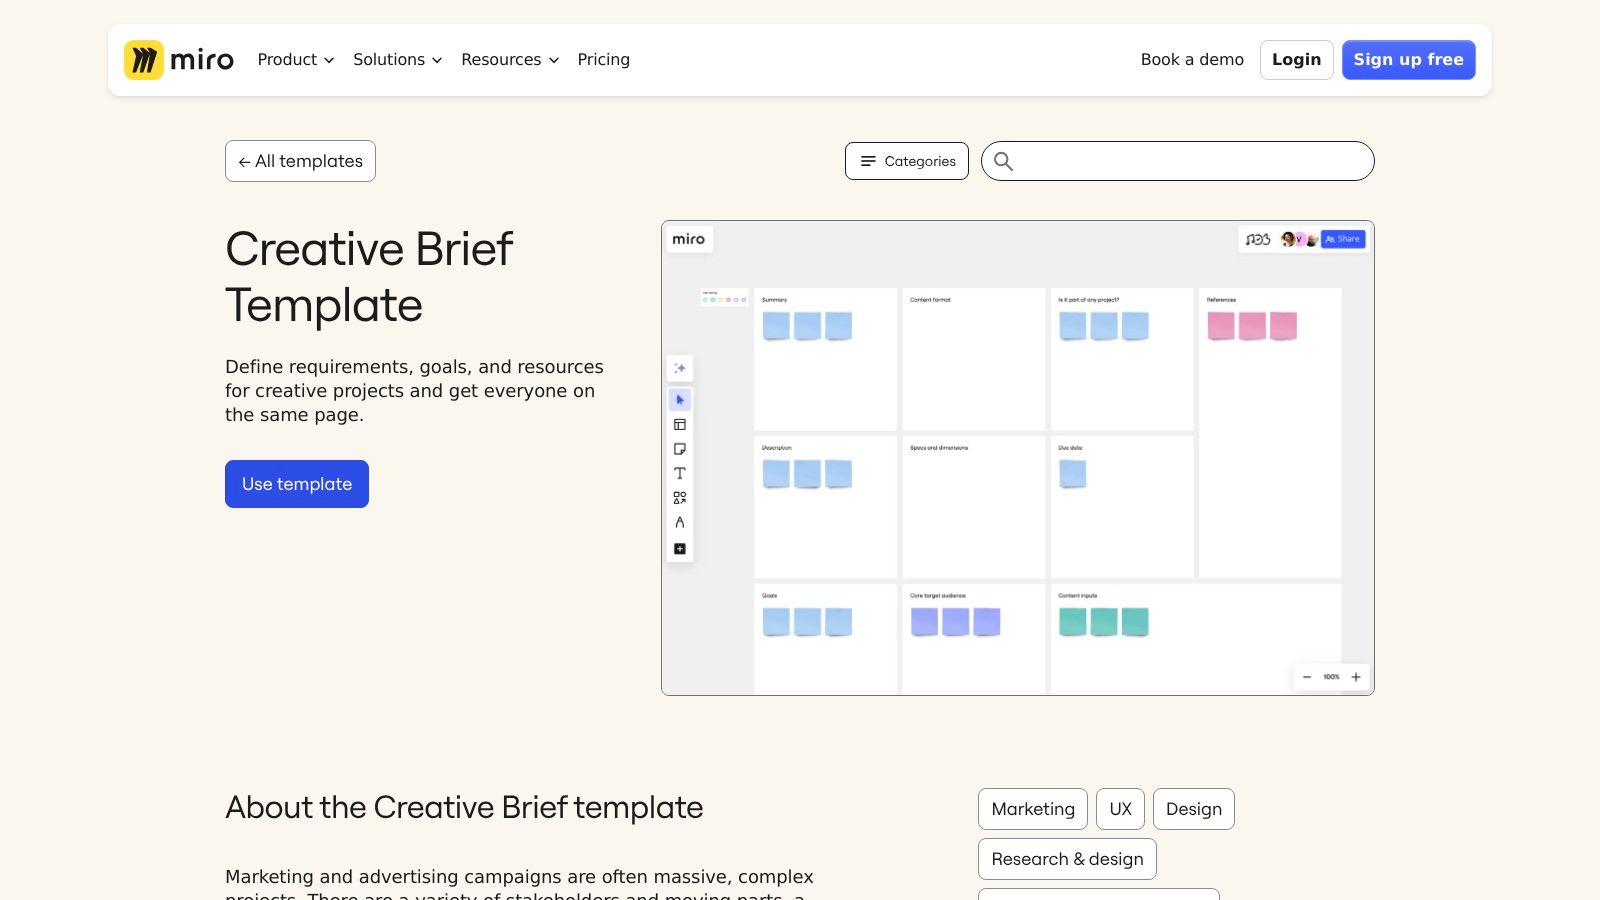Select the Design tag
The image size is (1600, 900).
tap(1194, 809)
